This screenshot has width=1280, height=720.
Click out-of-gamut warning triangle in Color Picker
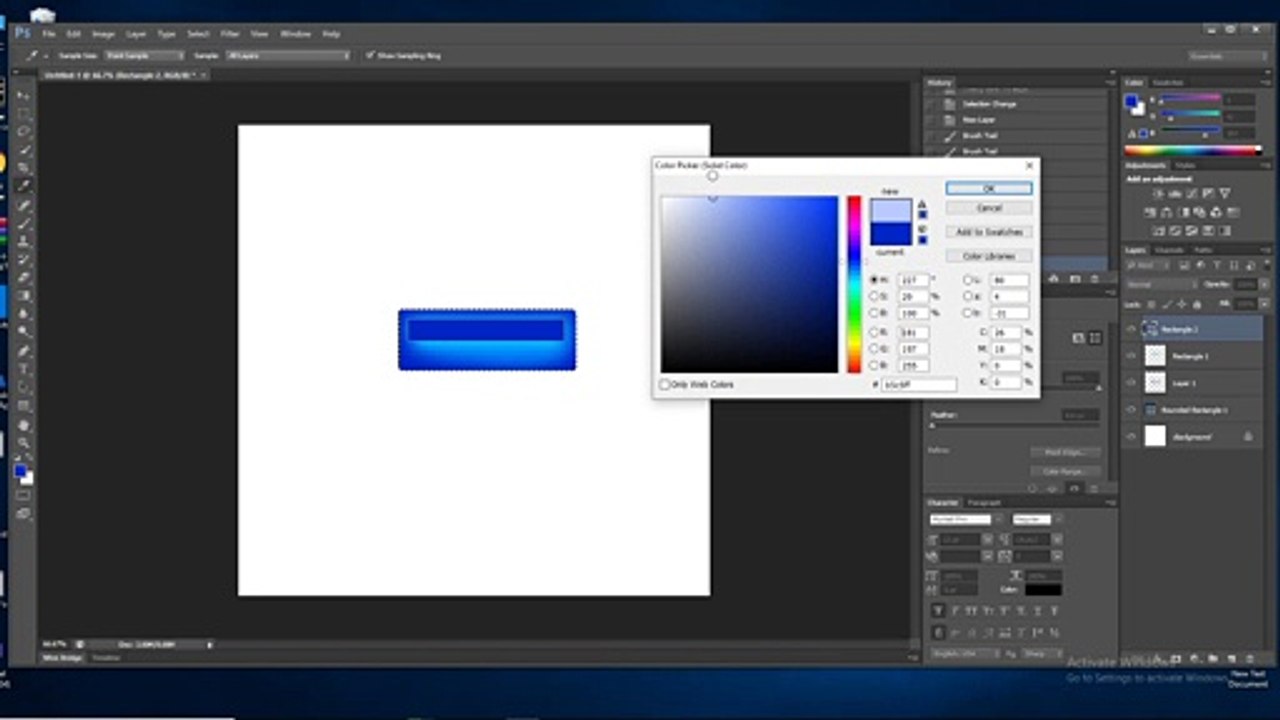922,204
